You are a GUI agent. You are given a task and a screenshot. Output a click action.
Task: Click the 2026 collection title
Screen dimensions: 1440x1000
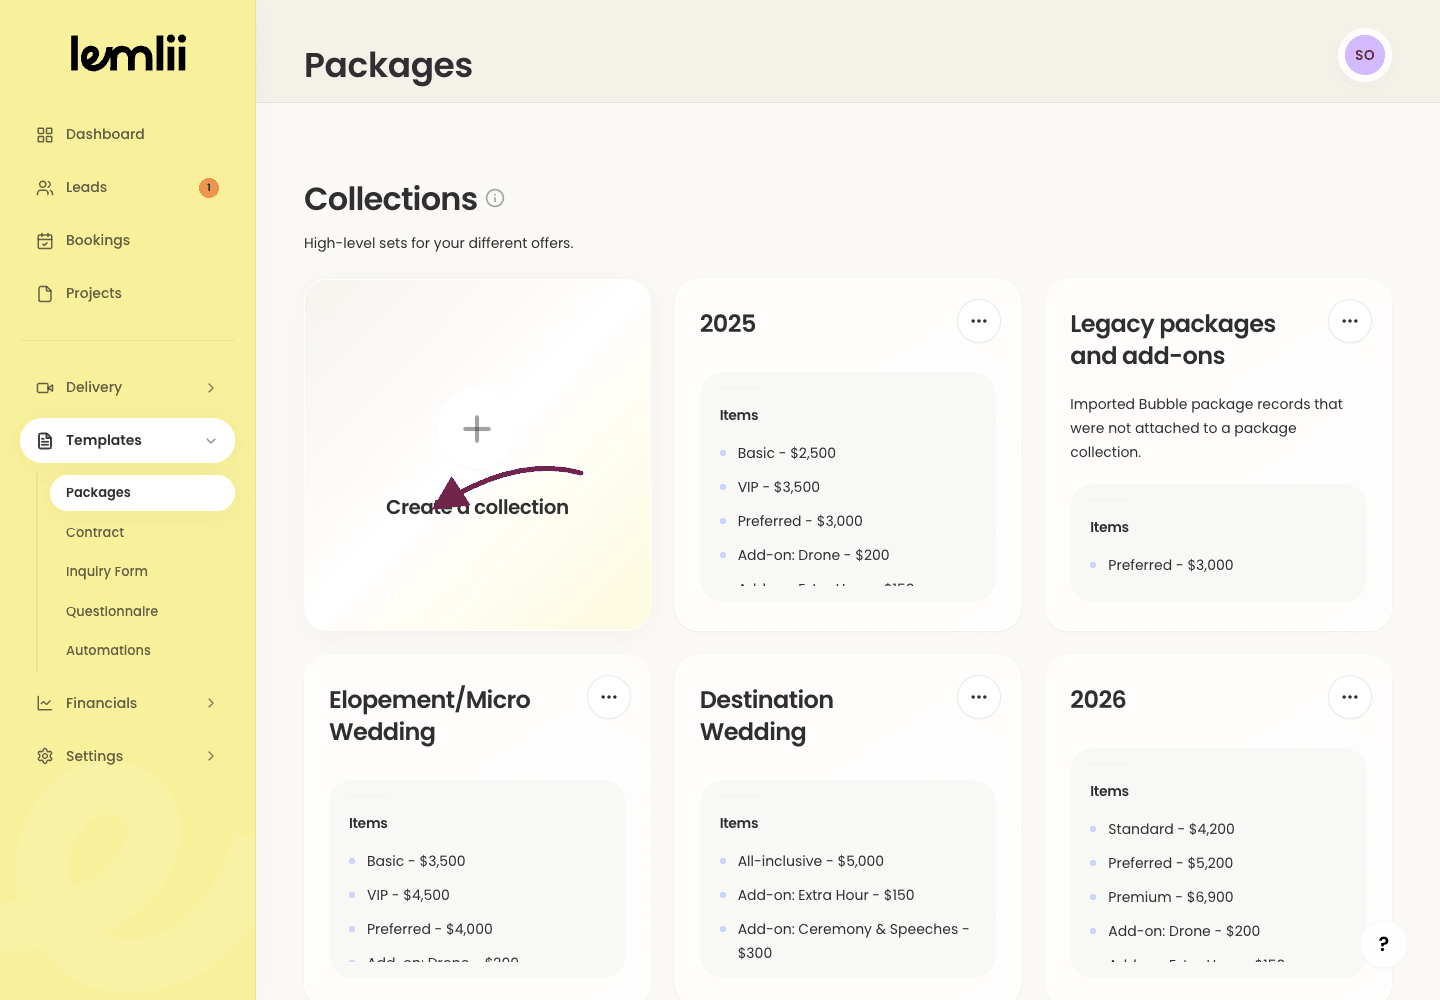pyautogui.click(x=1098, y=700)
